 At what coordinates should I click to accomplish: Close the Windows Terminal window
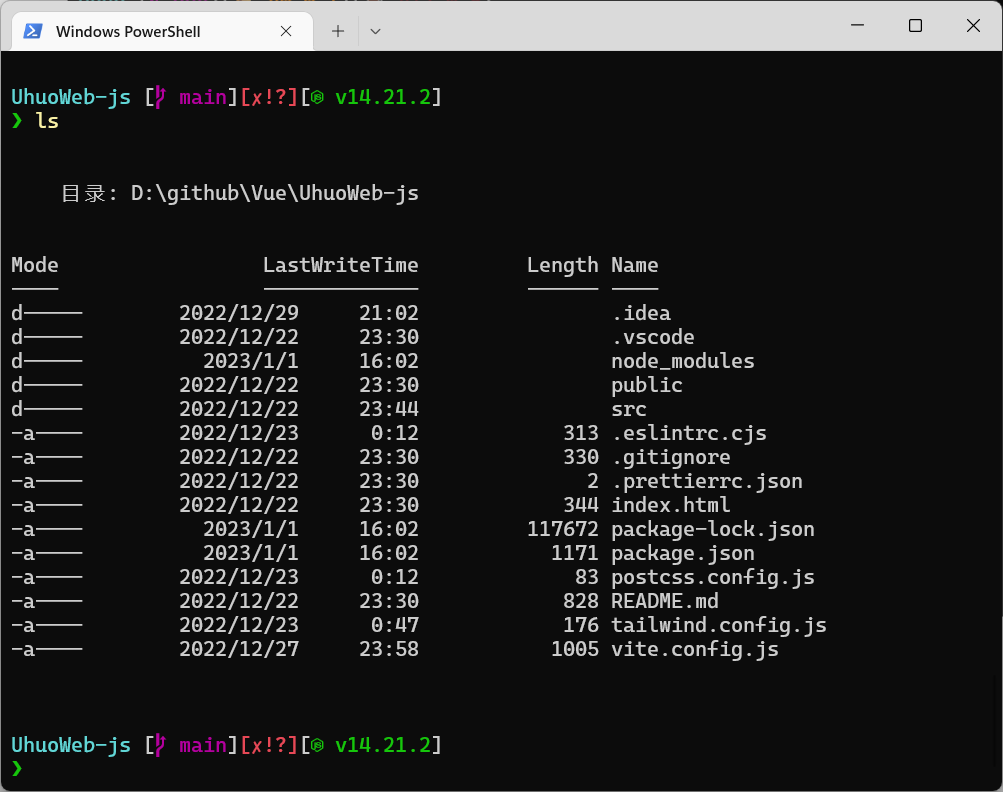pyautogui.click(x=973, y=26)
